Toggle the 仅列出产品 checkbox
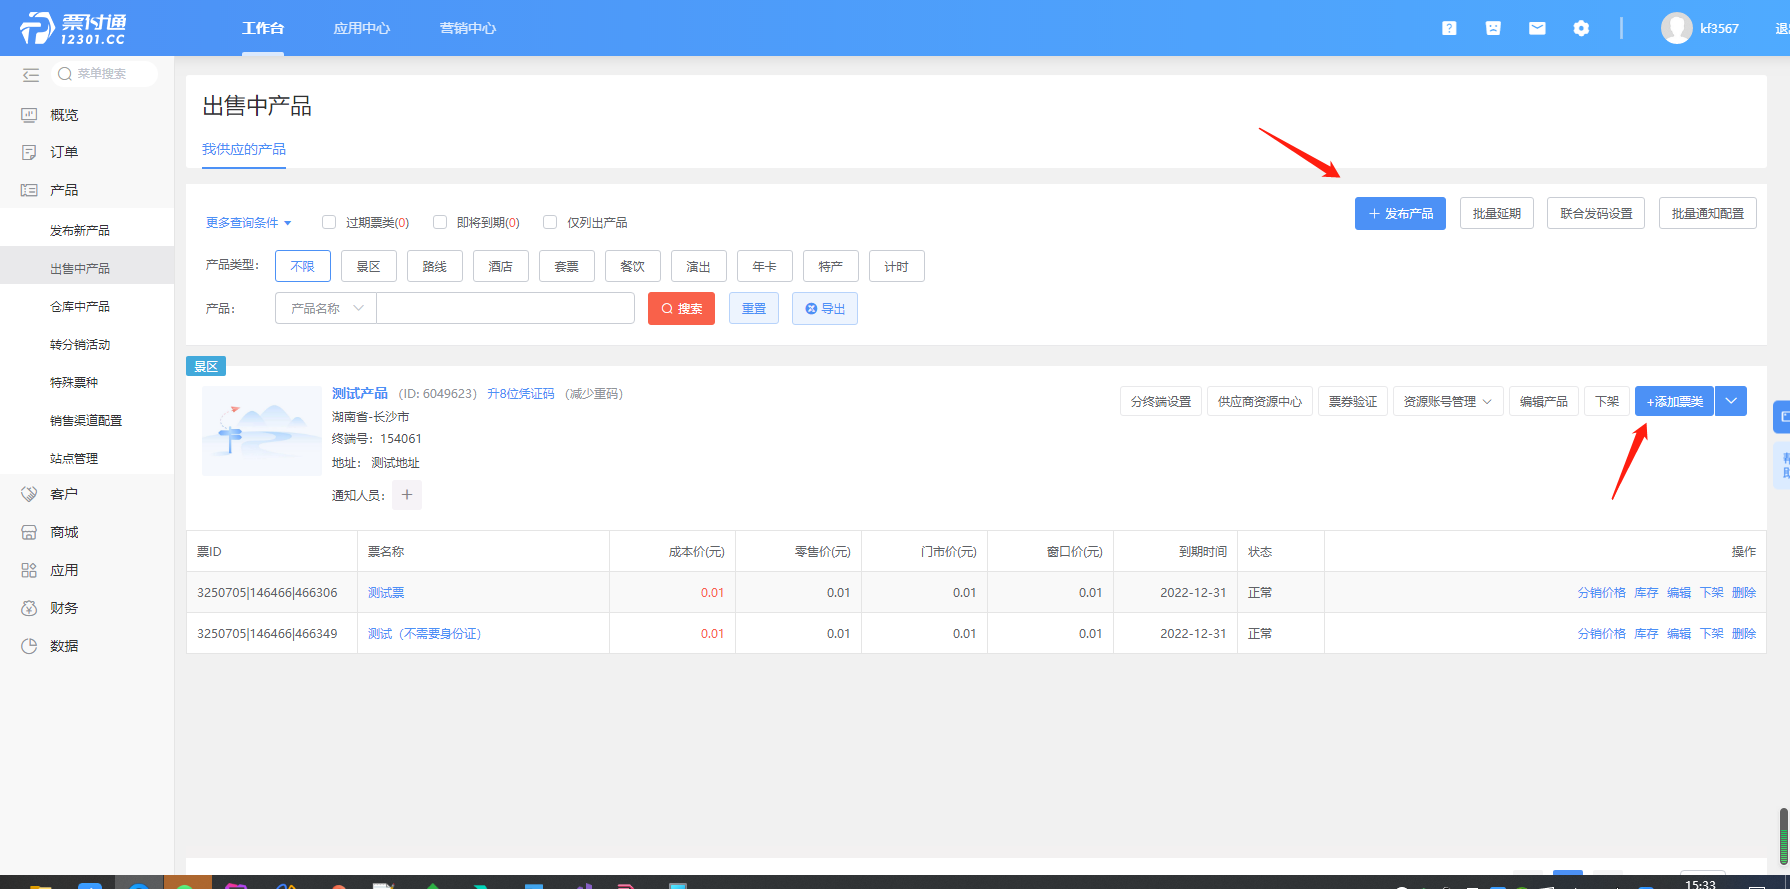 click(x=550, y=222)
